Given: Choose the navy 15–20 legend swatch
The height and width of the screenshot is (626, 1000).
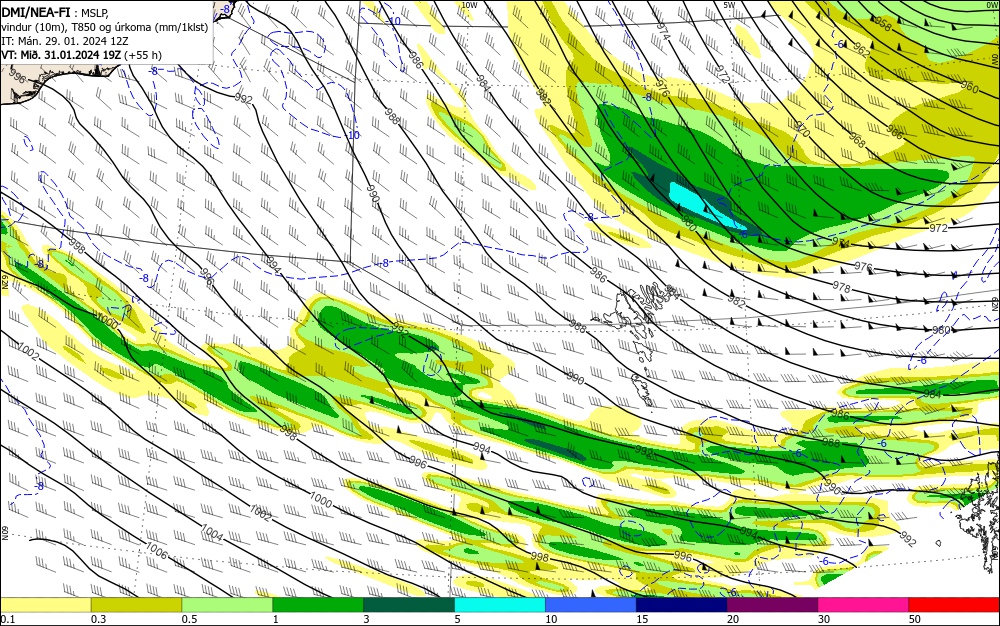Looking at the screenshot, I should click(682, 605).
